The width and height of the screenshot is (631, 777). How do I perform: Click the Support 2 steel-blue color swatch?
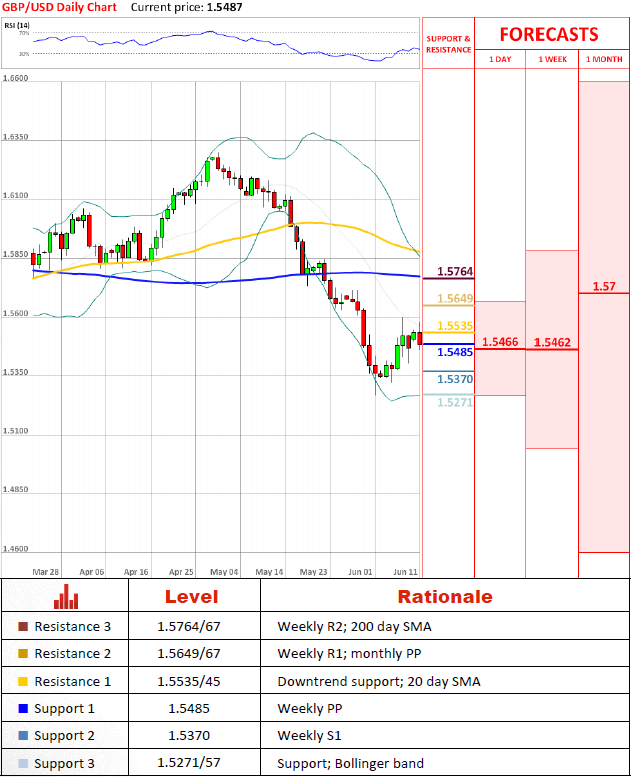click(23, 735)
